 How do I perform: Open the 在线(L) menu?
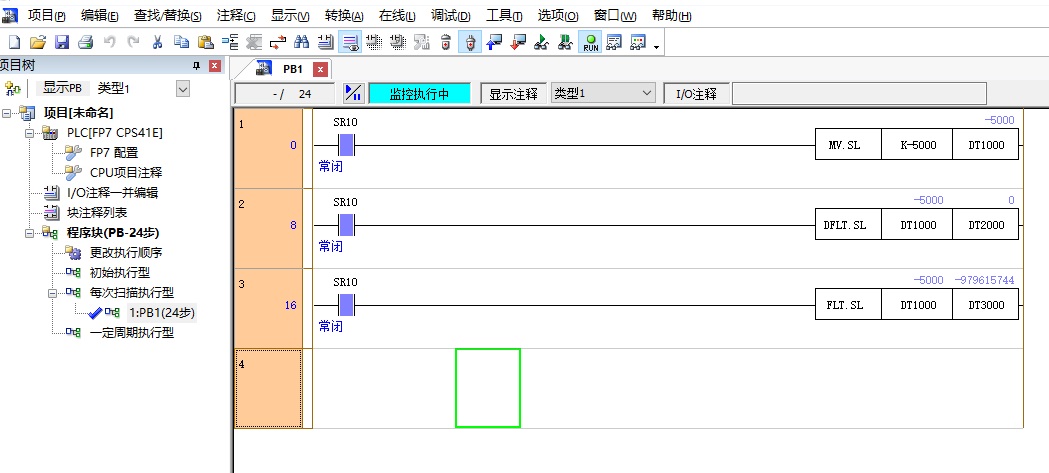[x=397, y=16]
